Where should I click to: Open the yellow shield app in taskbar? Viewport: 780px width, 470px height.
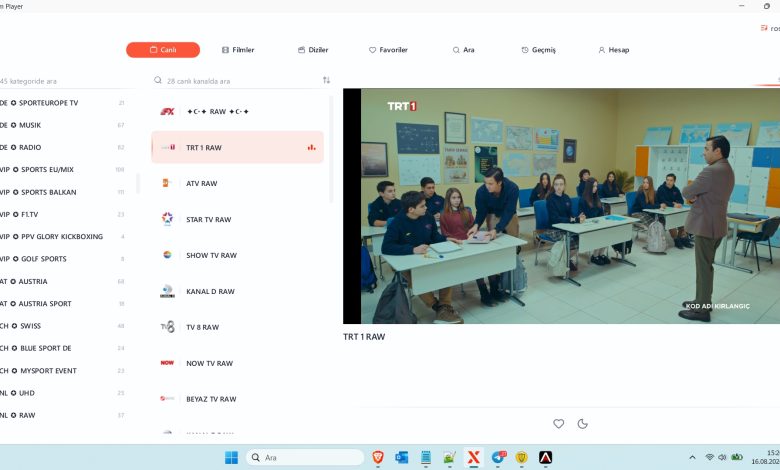[x=521, y=458]
